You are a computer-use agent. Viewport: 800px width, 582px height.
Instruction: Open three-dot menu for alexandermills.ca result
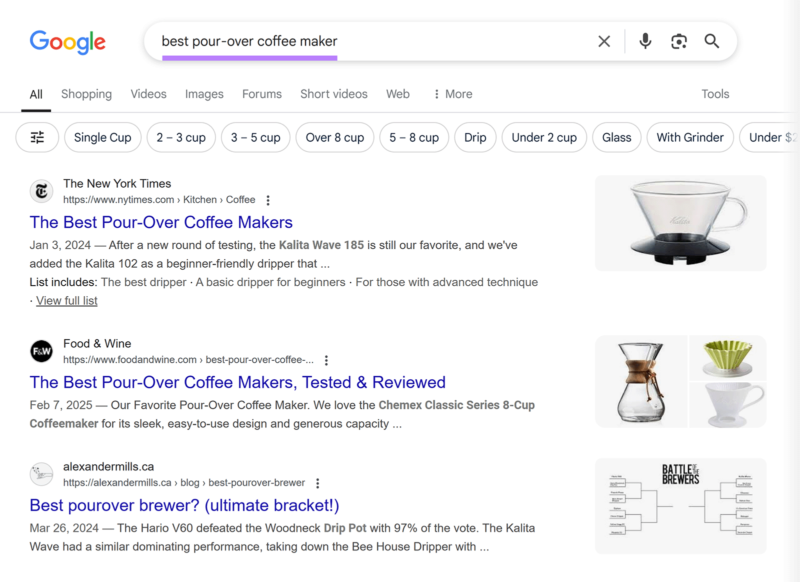coord(318,483)
